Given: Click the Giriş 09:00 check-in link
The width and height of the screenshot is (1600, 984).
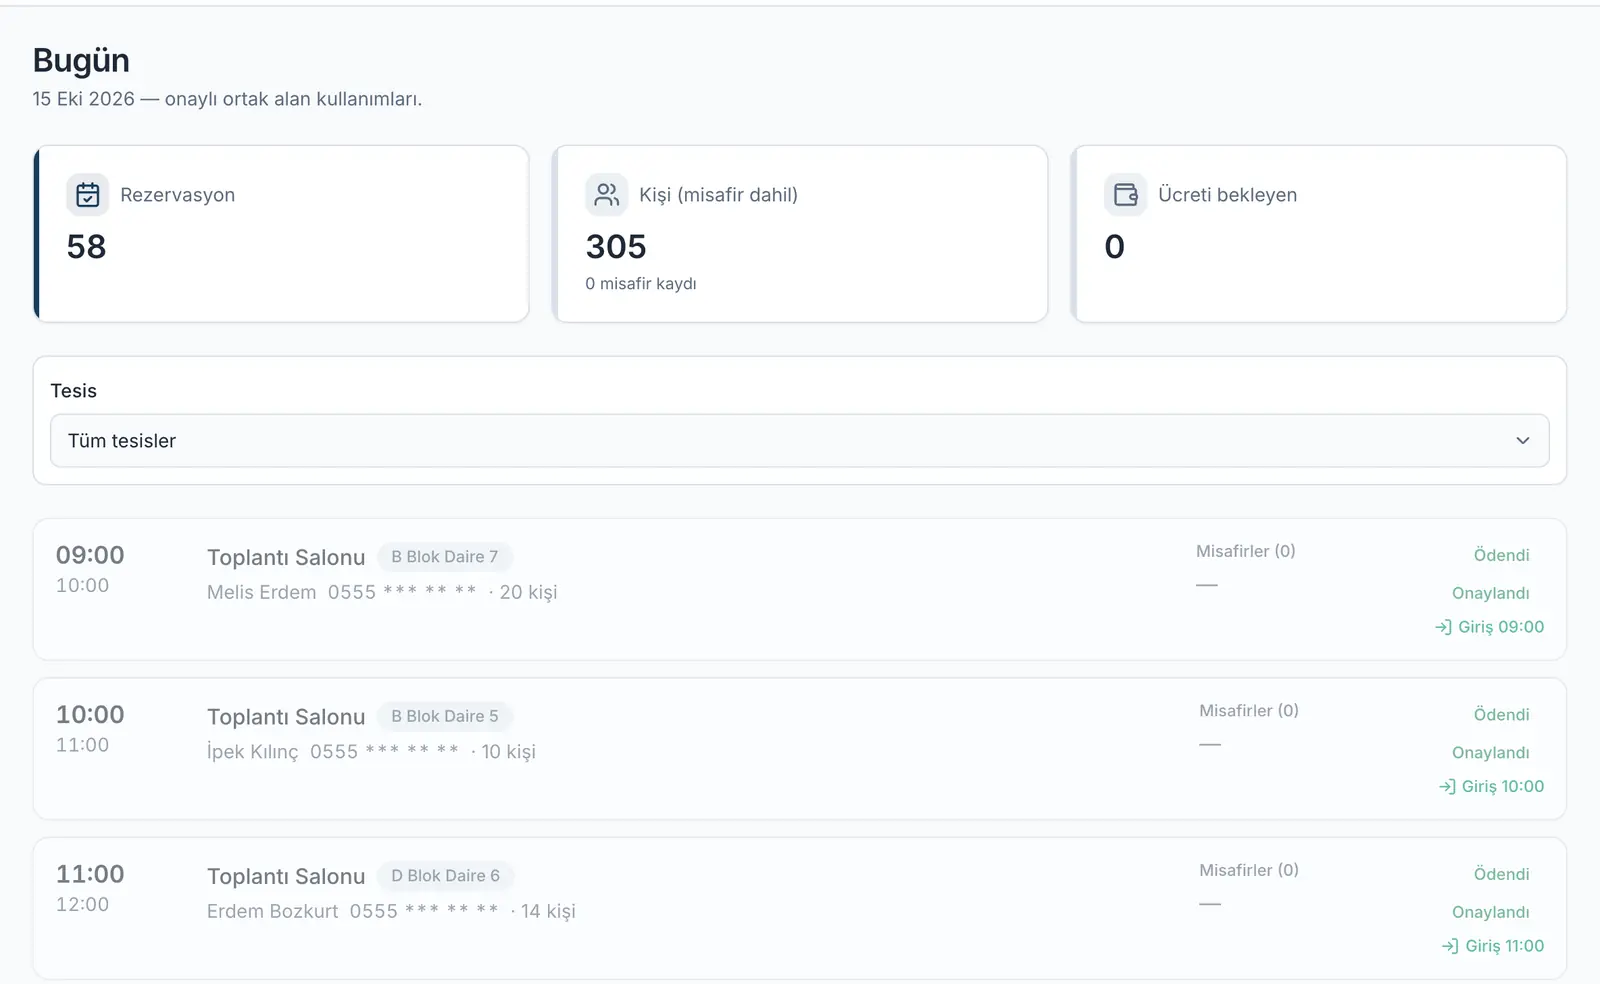Looking at the screenshot, I should (x=1490, y=627).
